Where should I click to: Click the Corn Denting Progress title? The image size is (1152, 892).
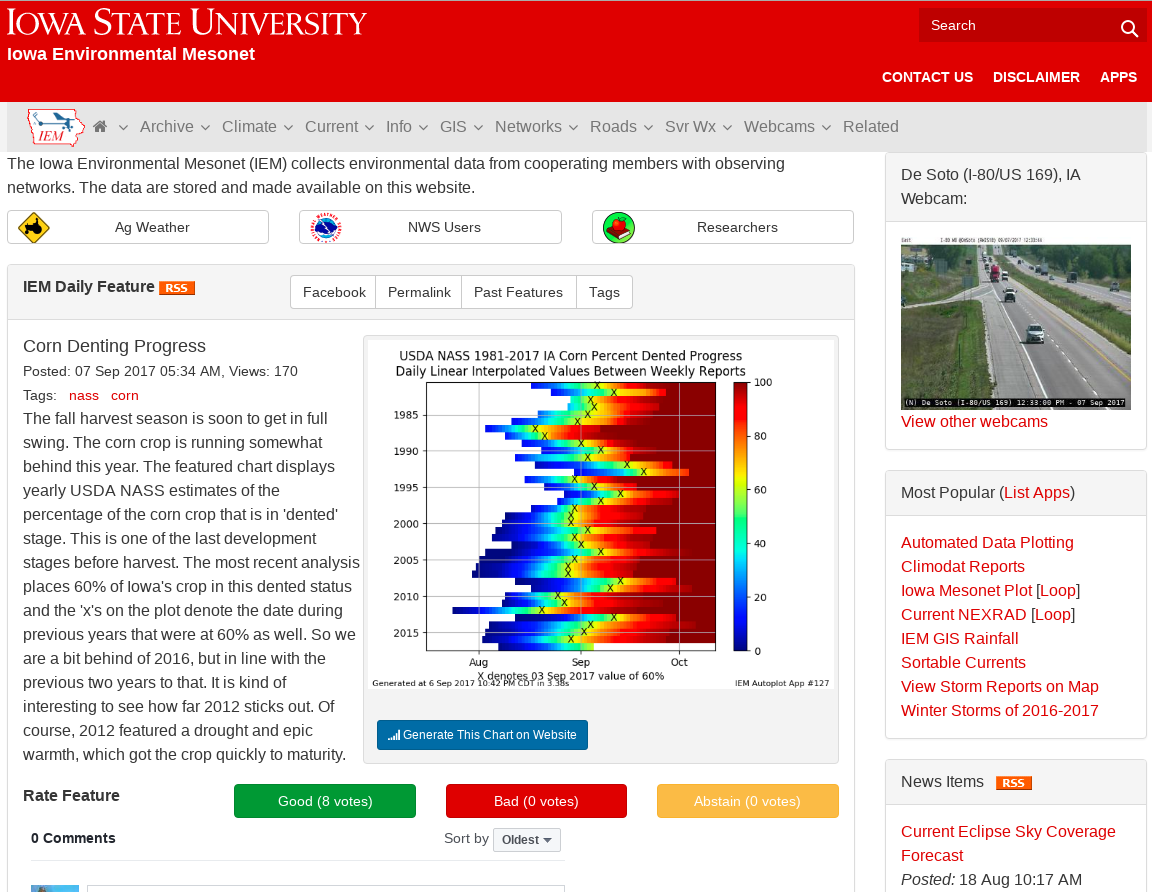click(x=114, y=346)
